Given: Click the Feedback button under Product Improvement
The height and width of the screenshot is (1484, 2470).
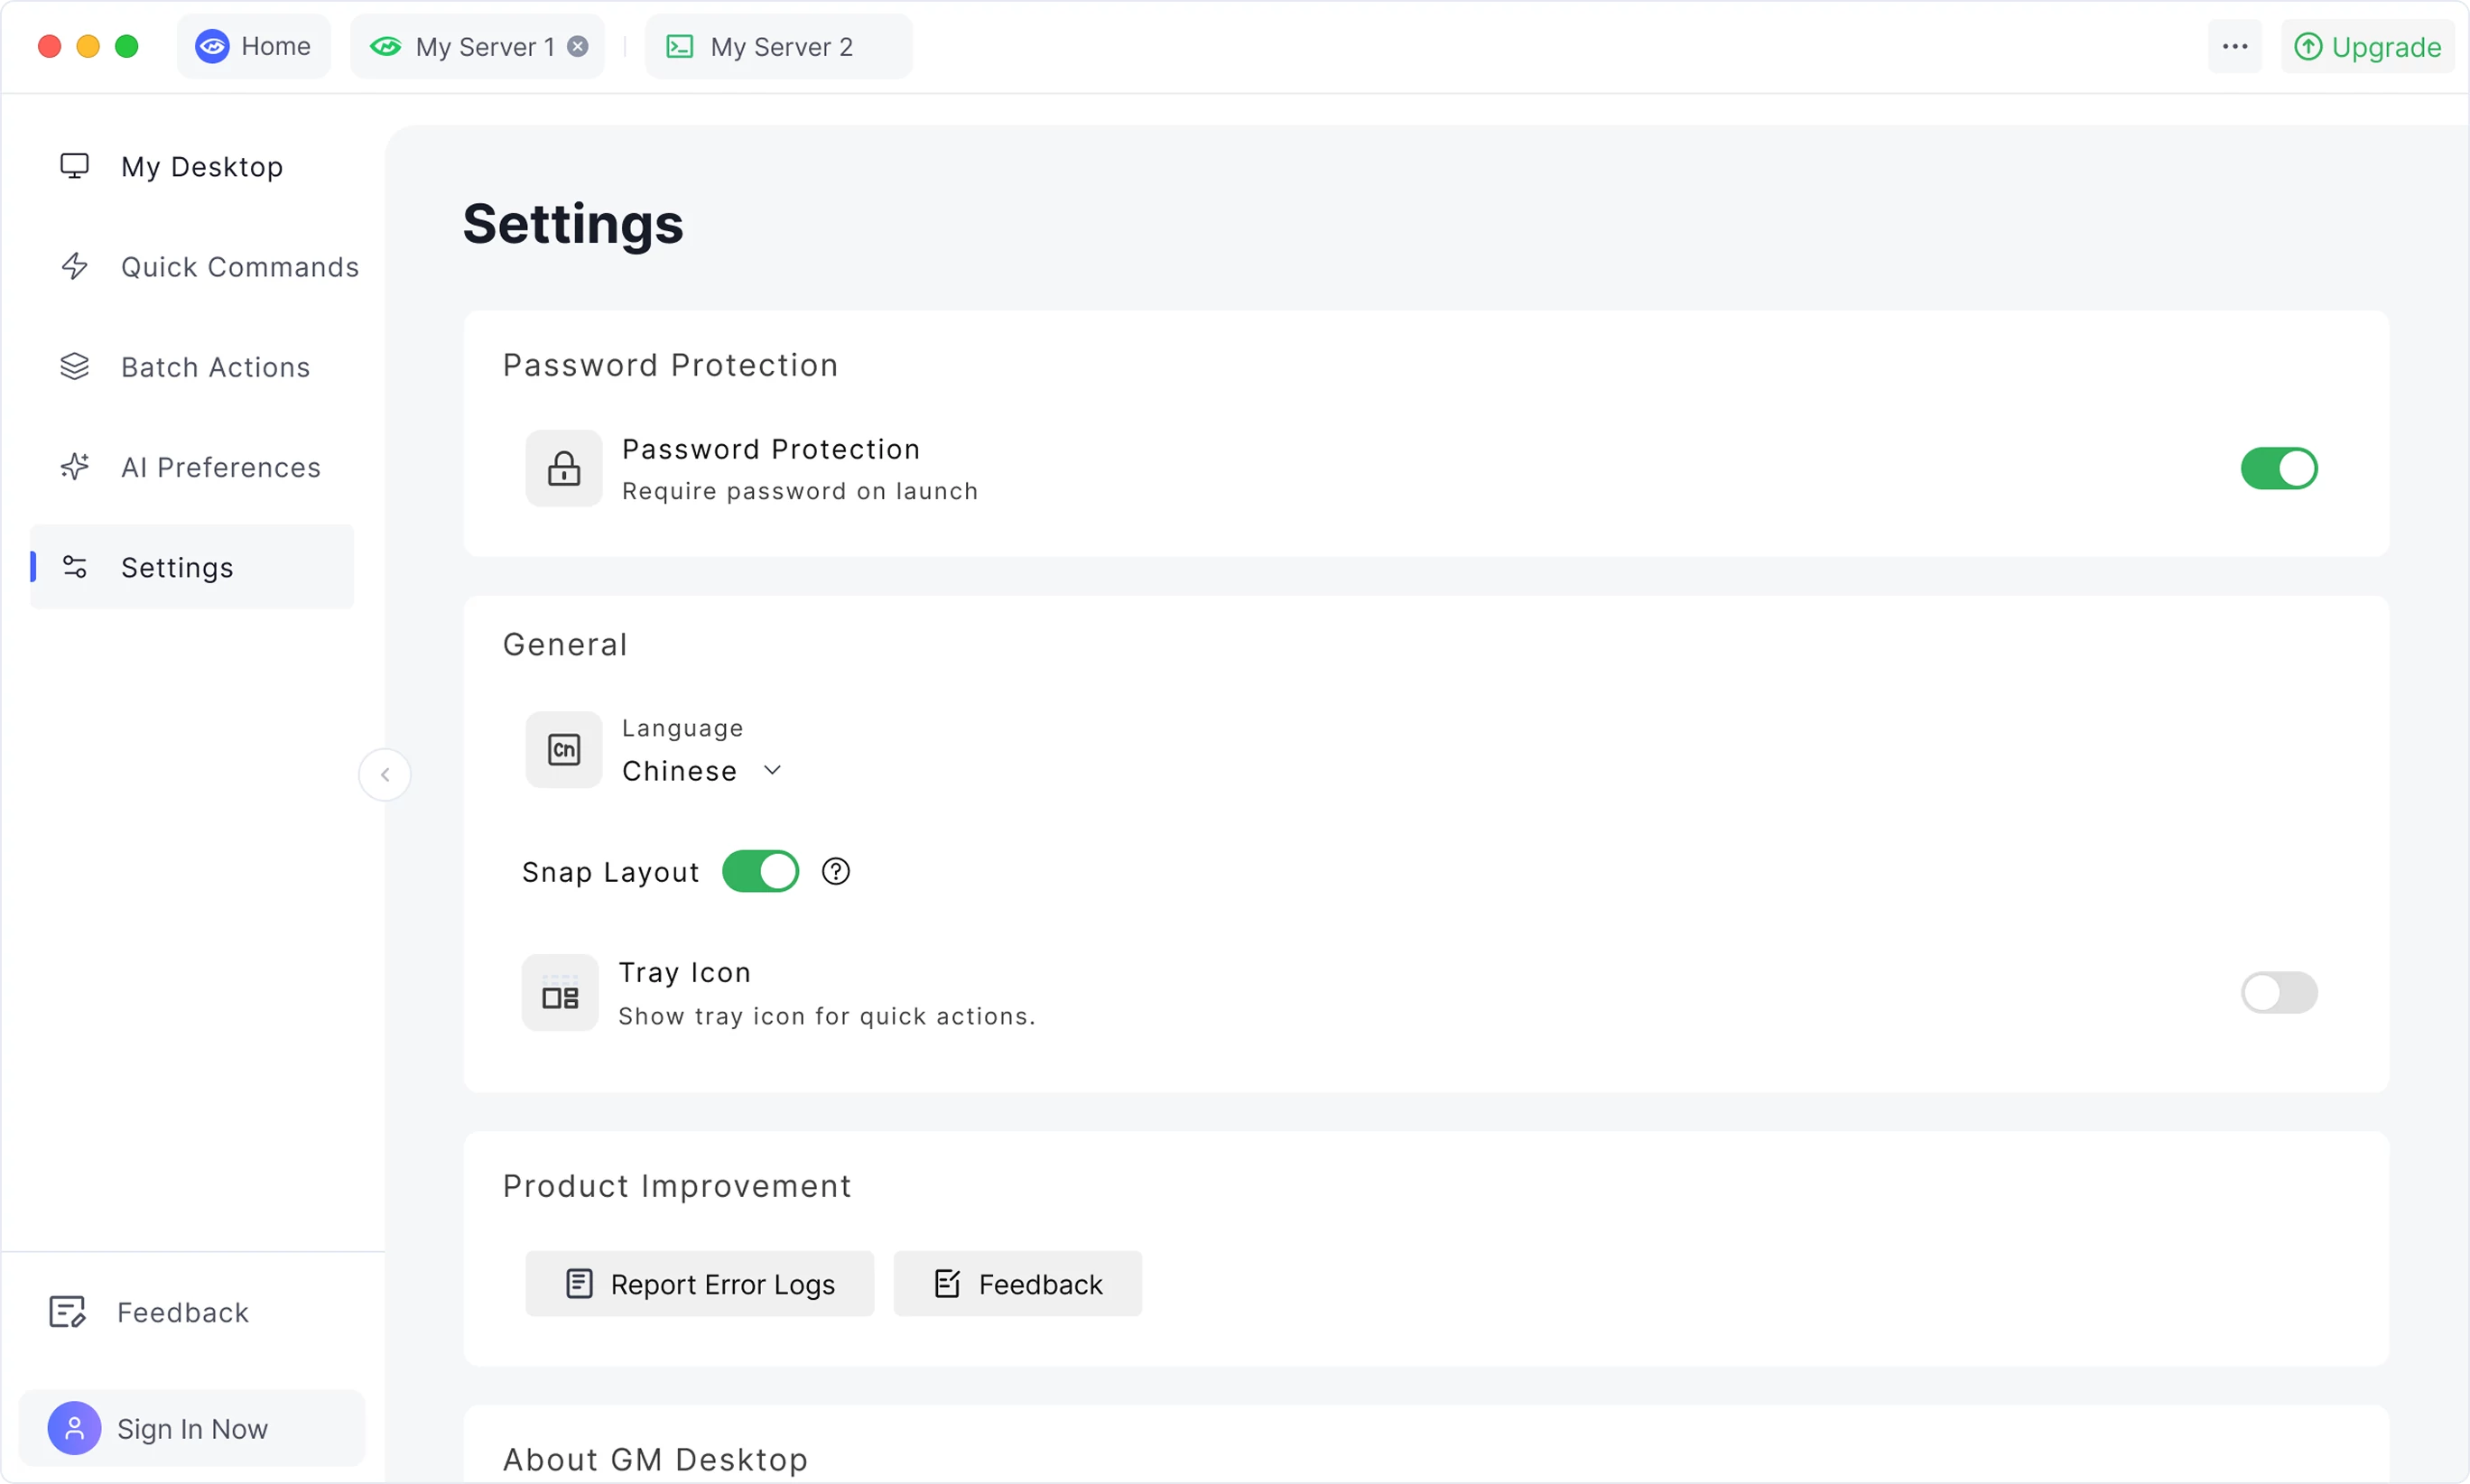Looking at the screenshot, I should pos(1018,1283).
